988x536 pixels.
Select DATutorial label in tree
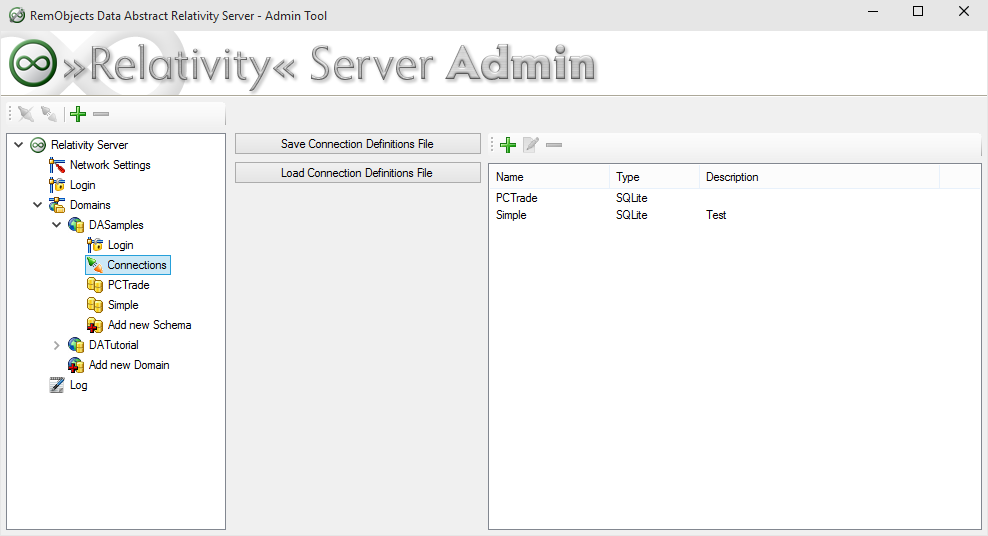113,345
